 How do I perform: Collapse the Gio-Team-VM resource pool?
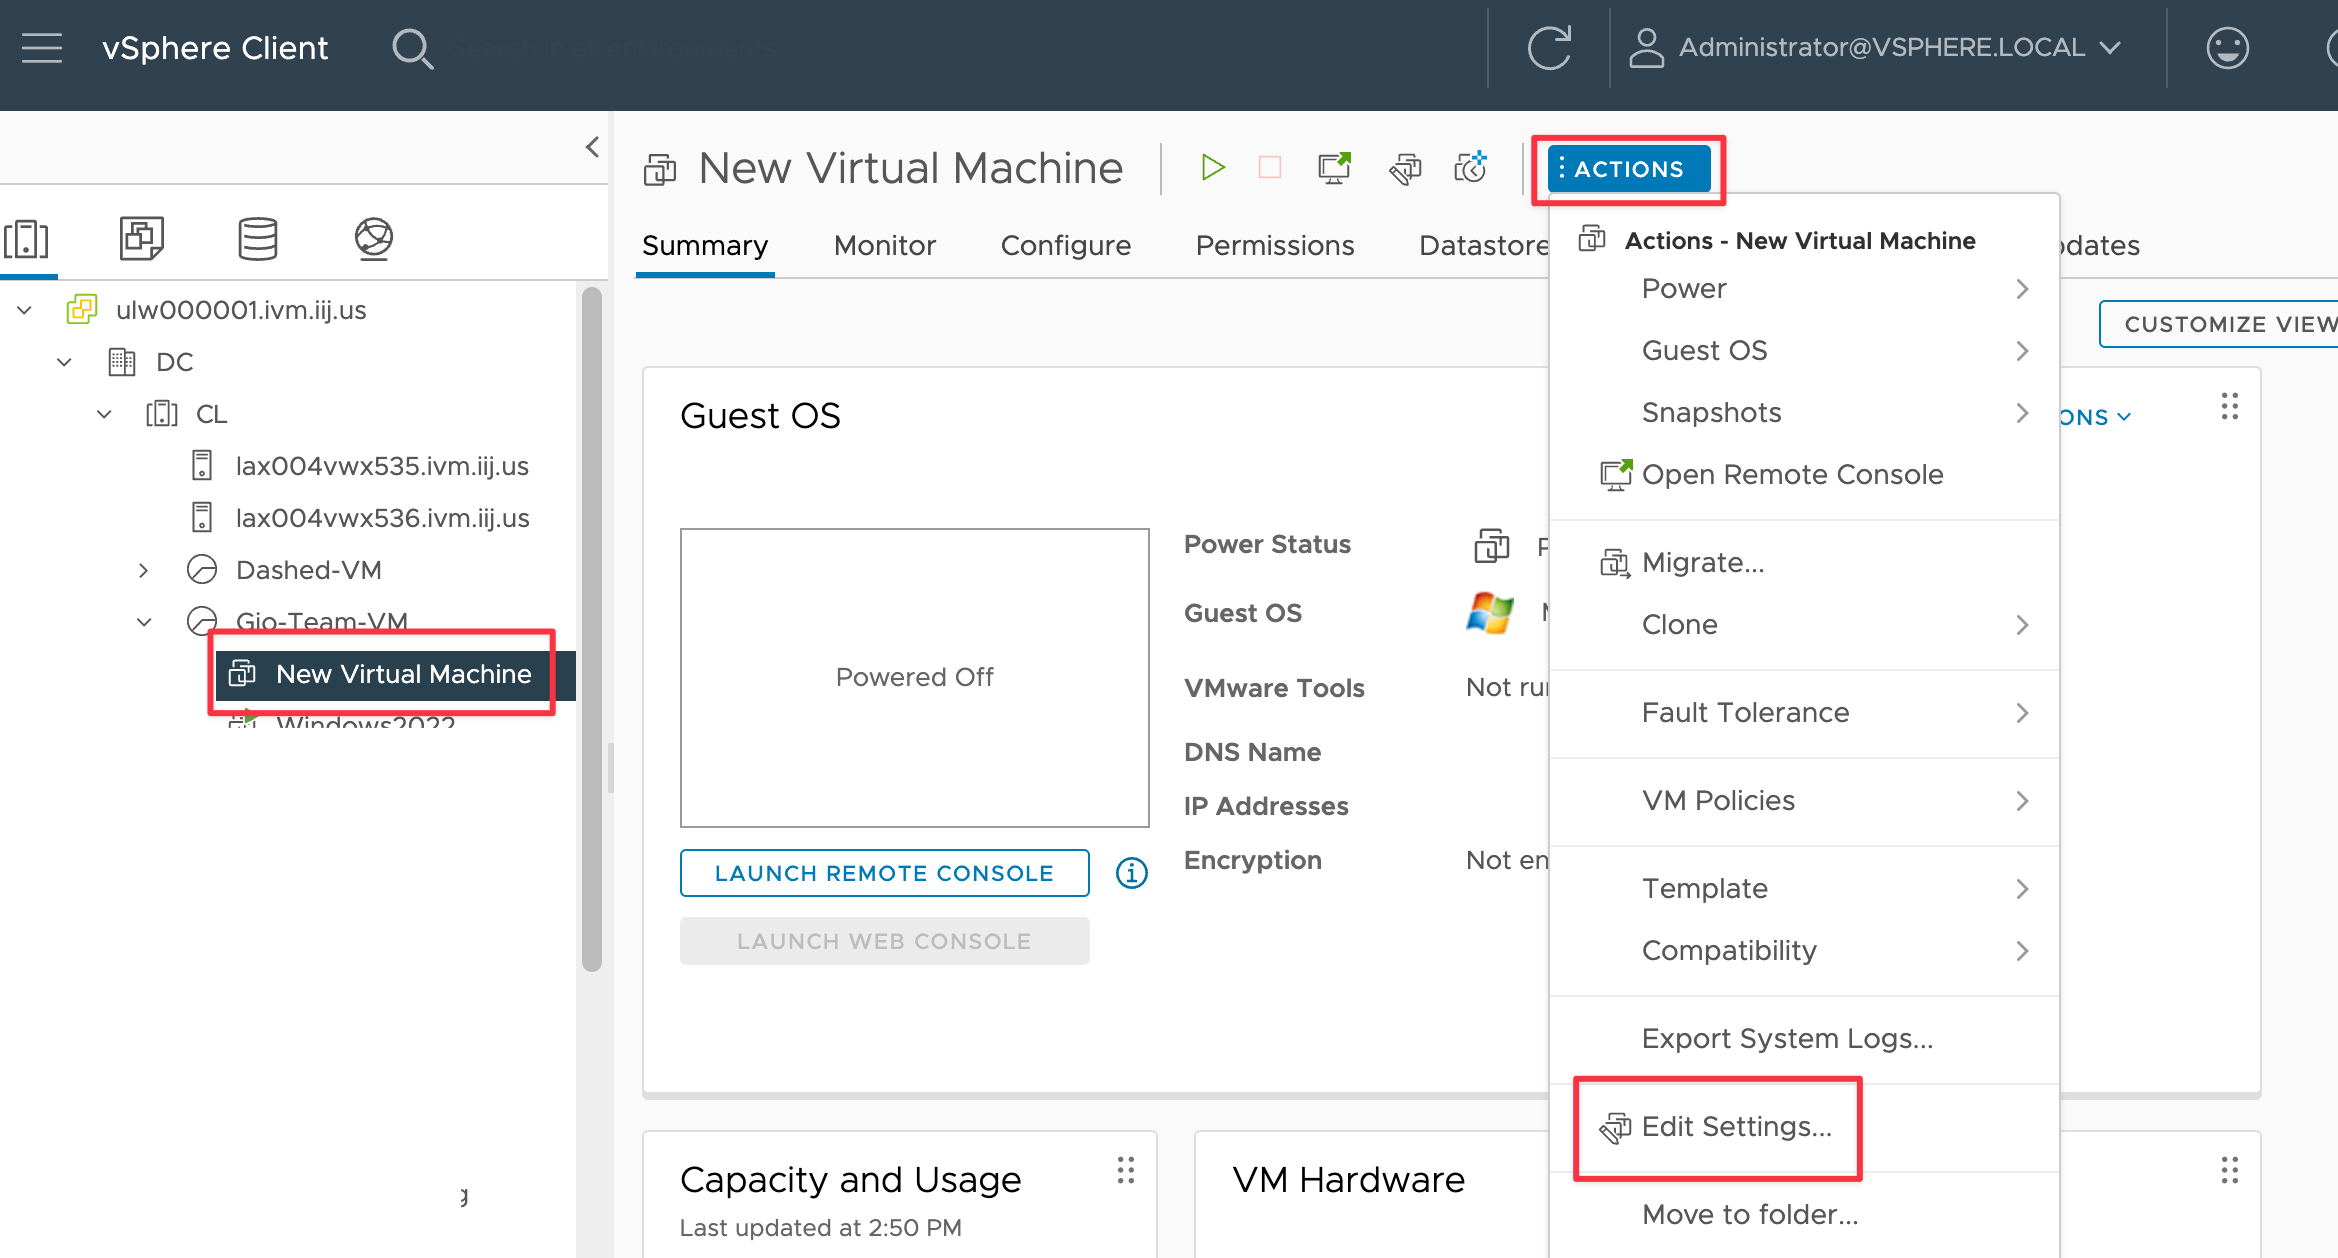click(x=144, y=622)
